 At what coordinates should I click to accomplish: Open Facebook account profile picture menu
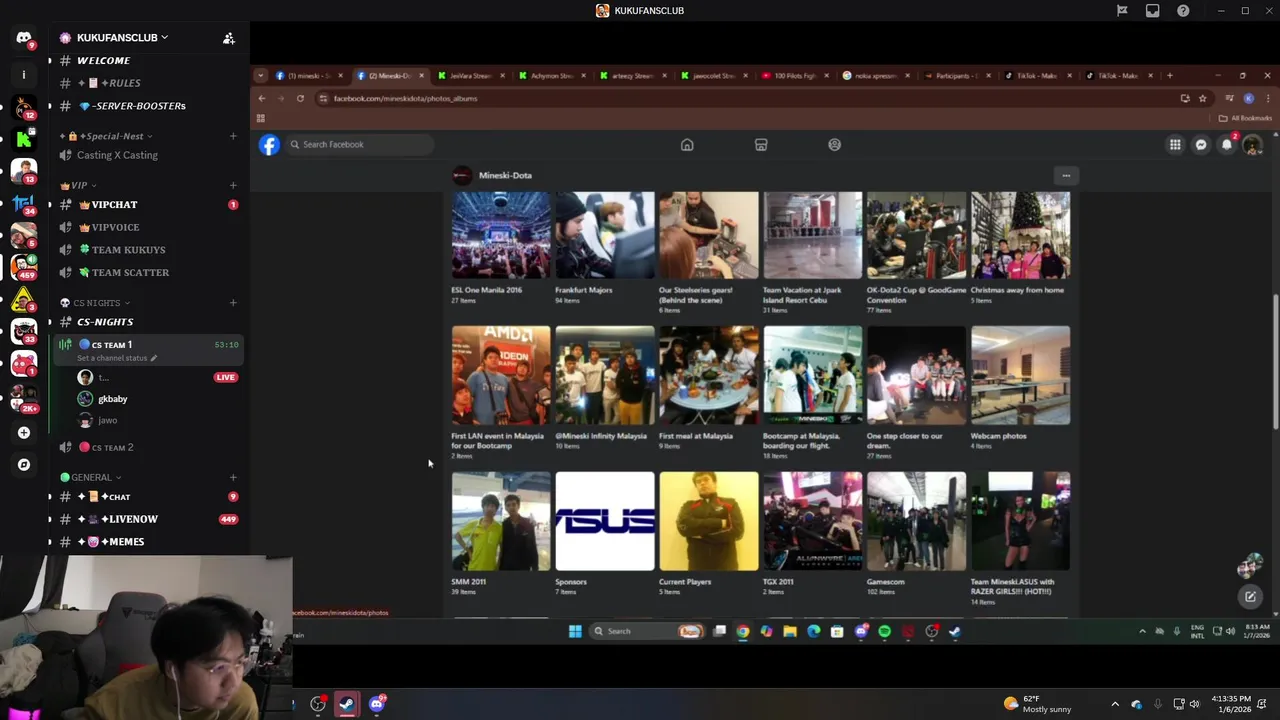1252,145
